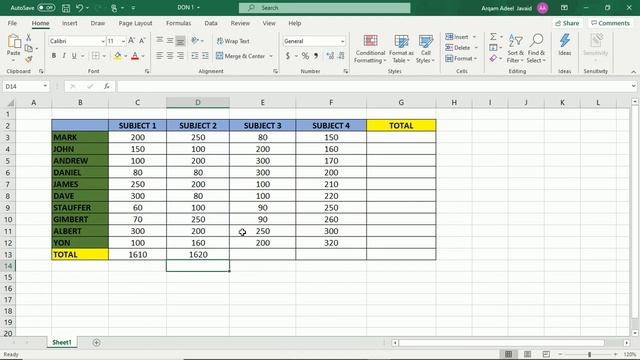Click the Accounting Number Format dollar icon
The image size is (640, 360).
[288, 56]
